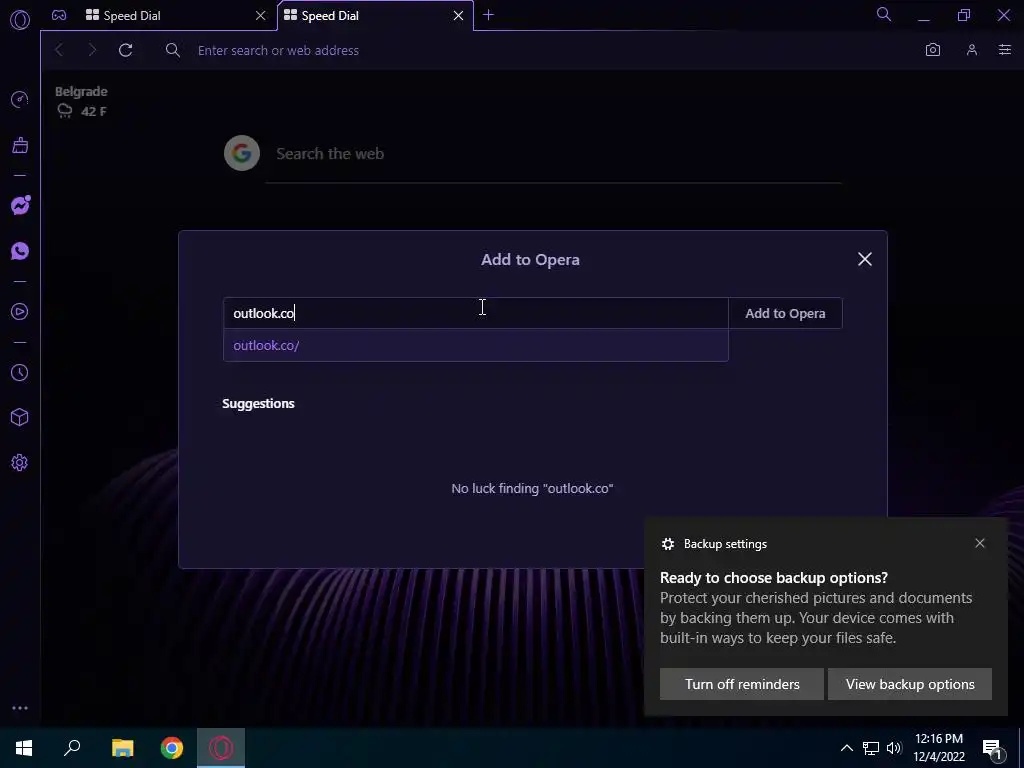
Task: Open History clock icon in sidebar
Action: point(20,372)
